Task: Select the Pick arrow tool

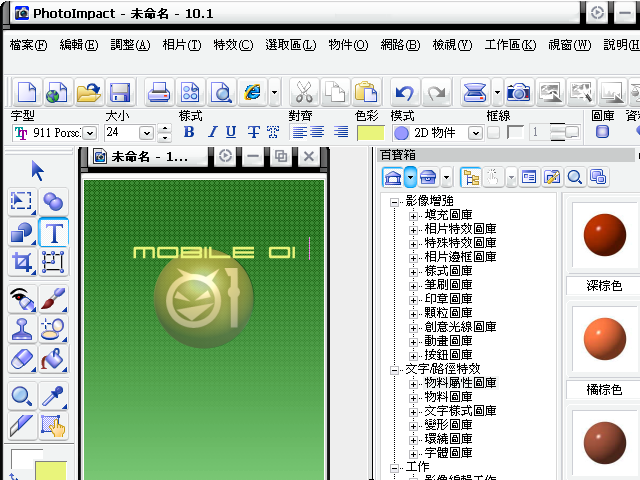Action: (x=38, y=171)
